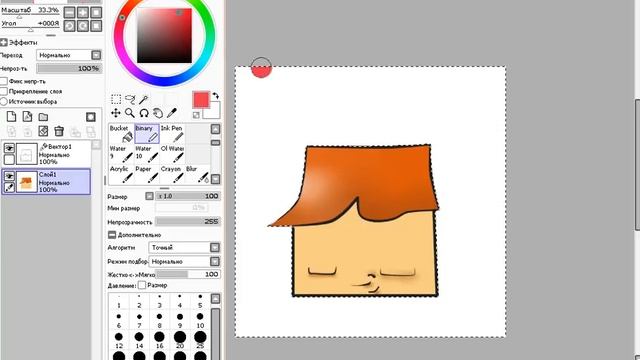640x360 pixels.
Task: Select the rectangular selection tool
Action: pyautogui.click(x=116, y=99)
